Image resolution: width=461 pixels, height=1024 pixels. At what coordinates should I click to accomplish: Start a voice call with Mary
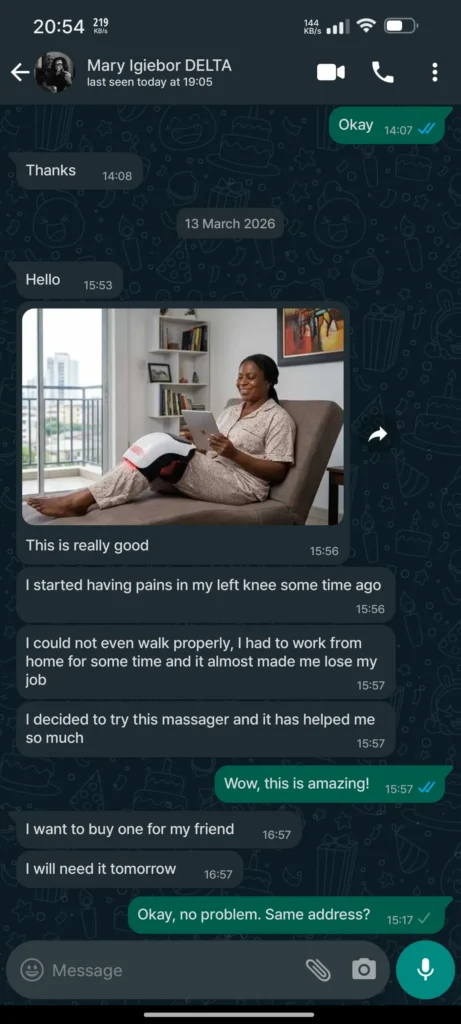(383, 72)
